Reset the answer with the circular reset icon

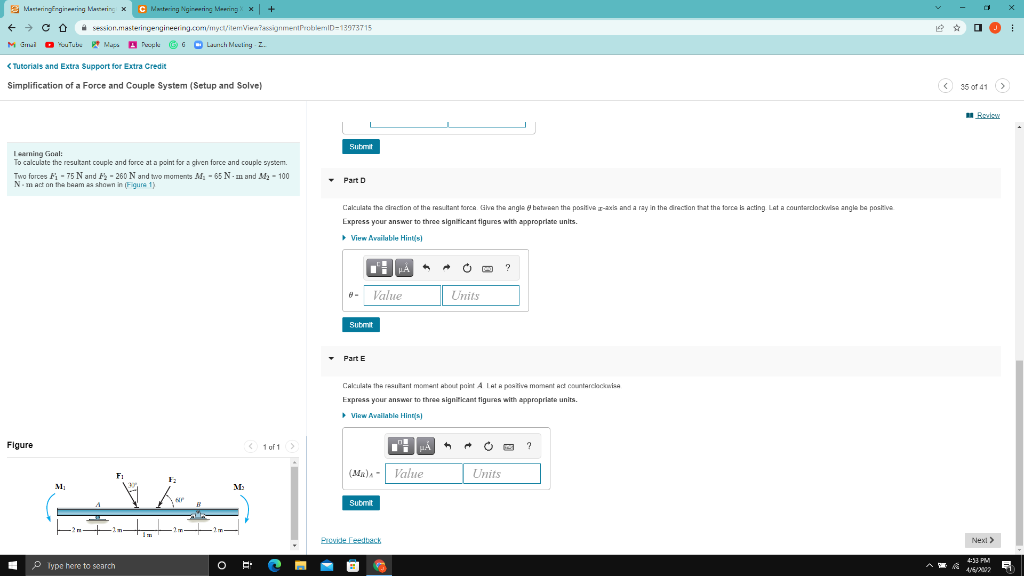coord(467,267)
